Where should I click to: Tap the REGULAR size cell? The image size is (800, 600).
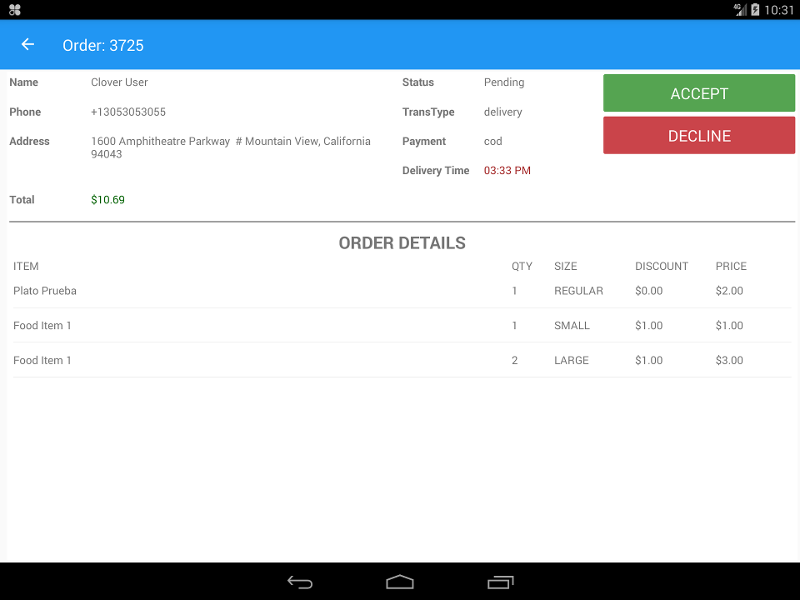[579, 291]
